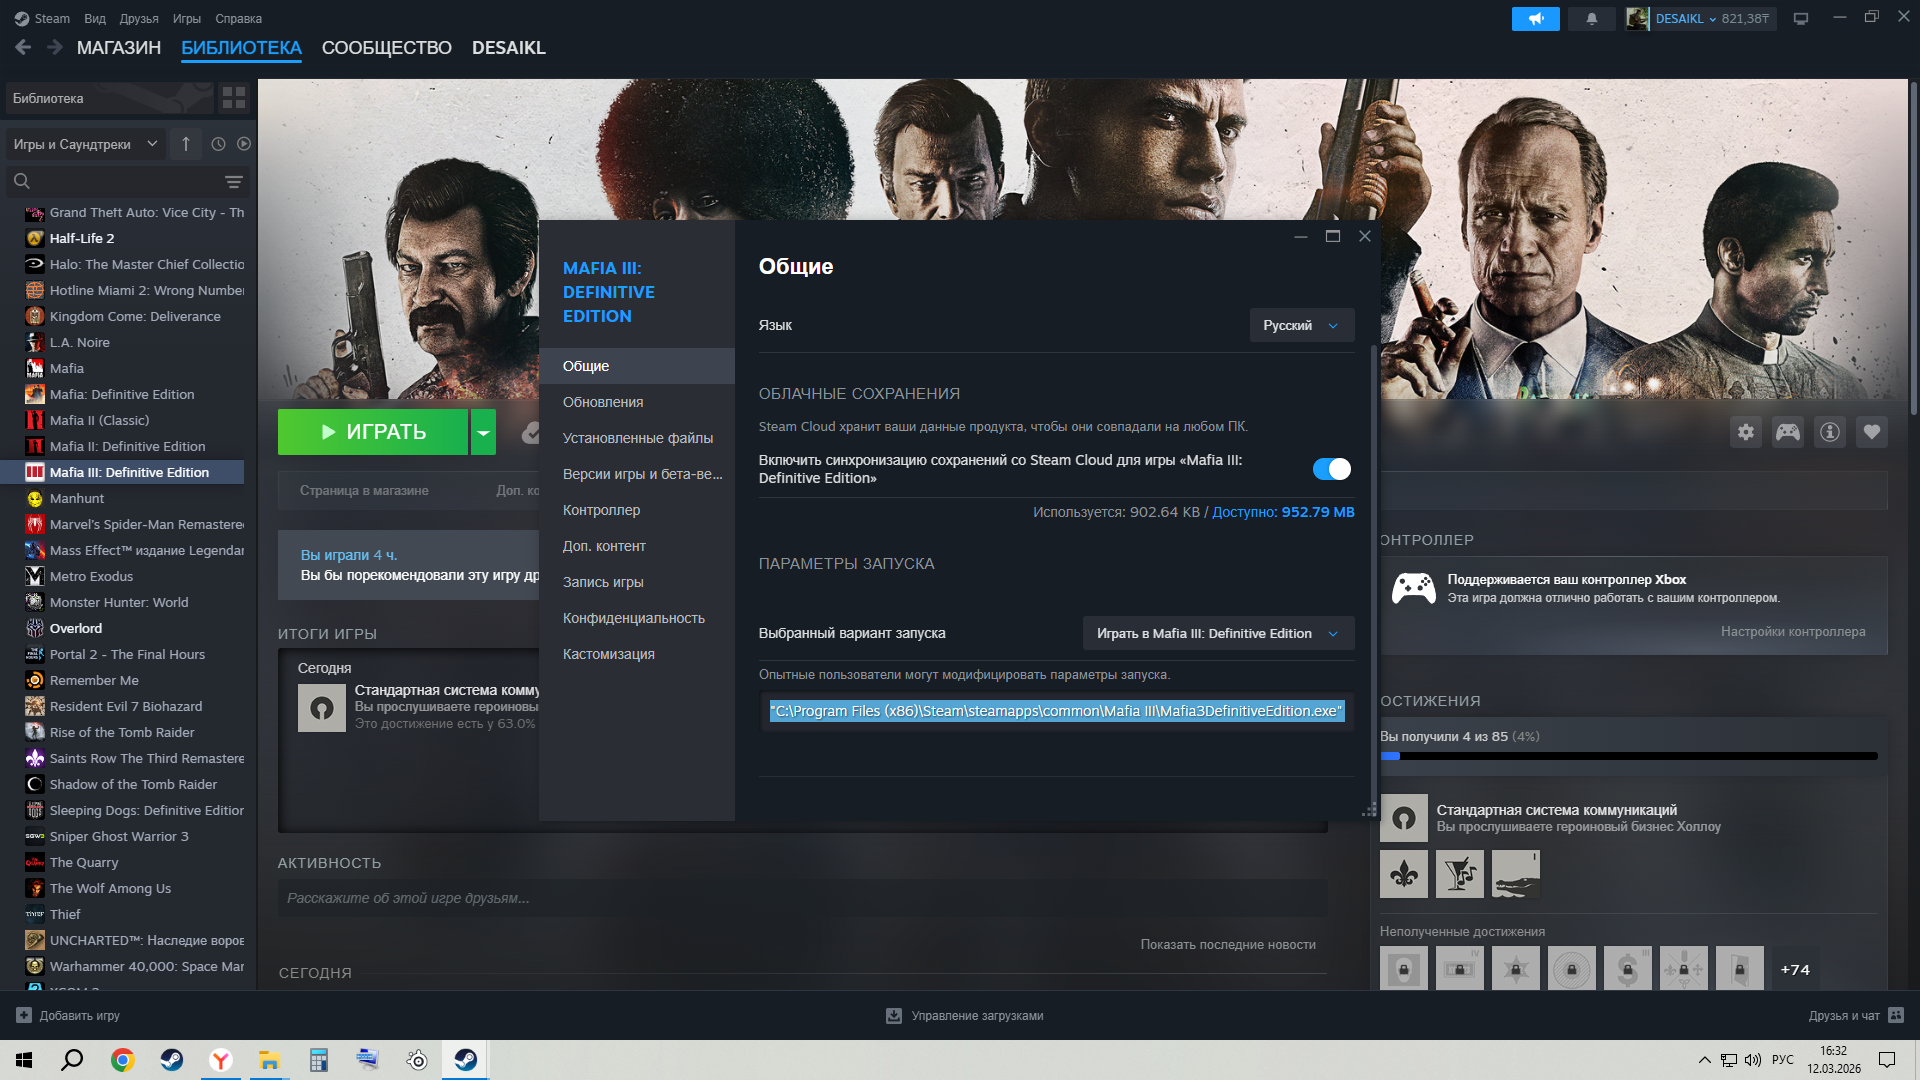Open Yandex Browser from the taskbar

coord(220,1060)
